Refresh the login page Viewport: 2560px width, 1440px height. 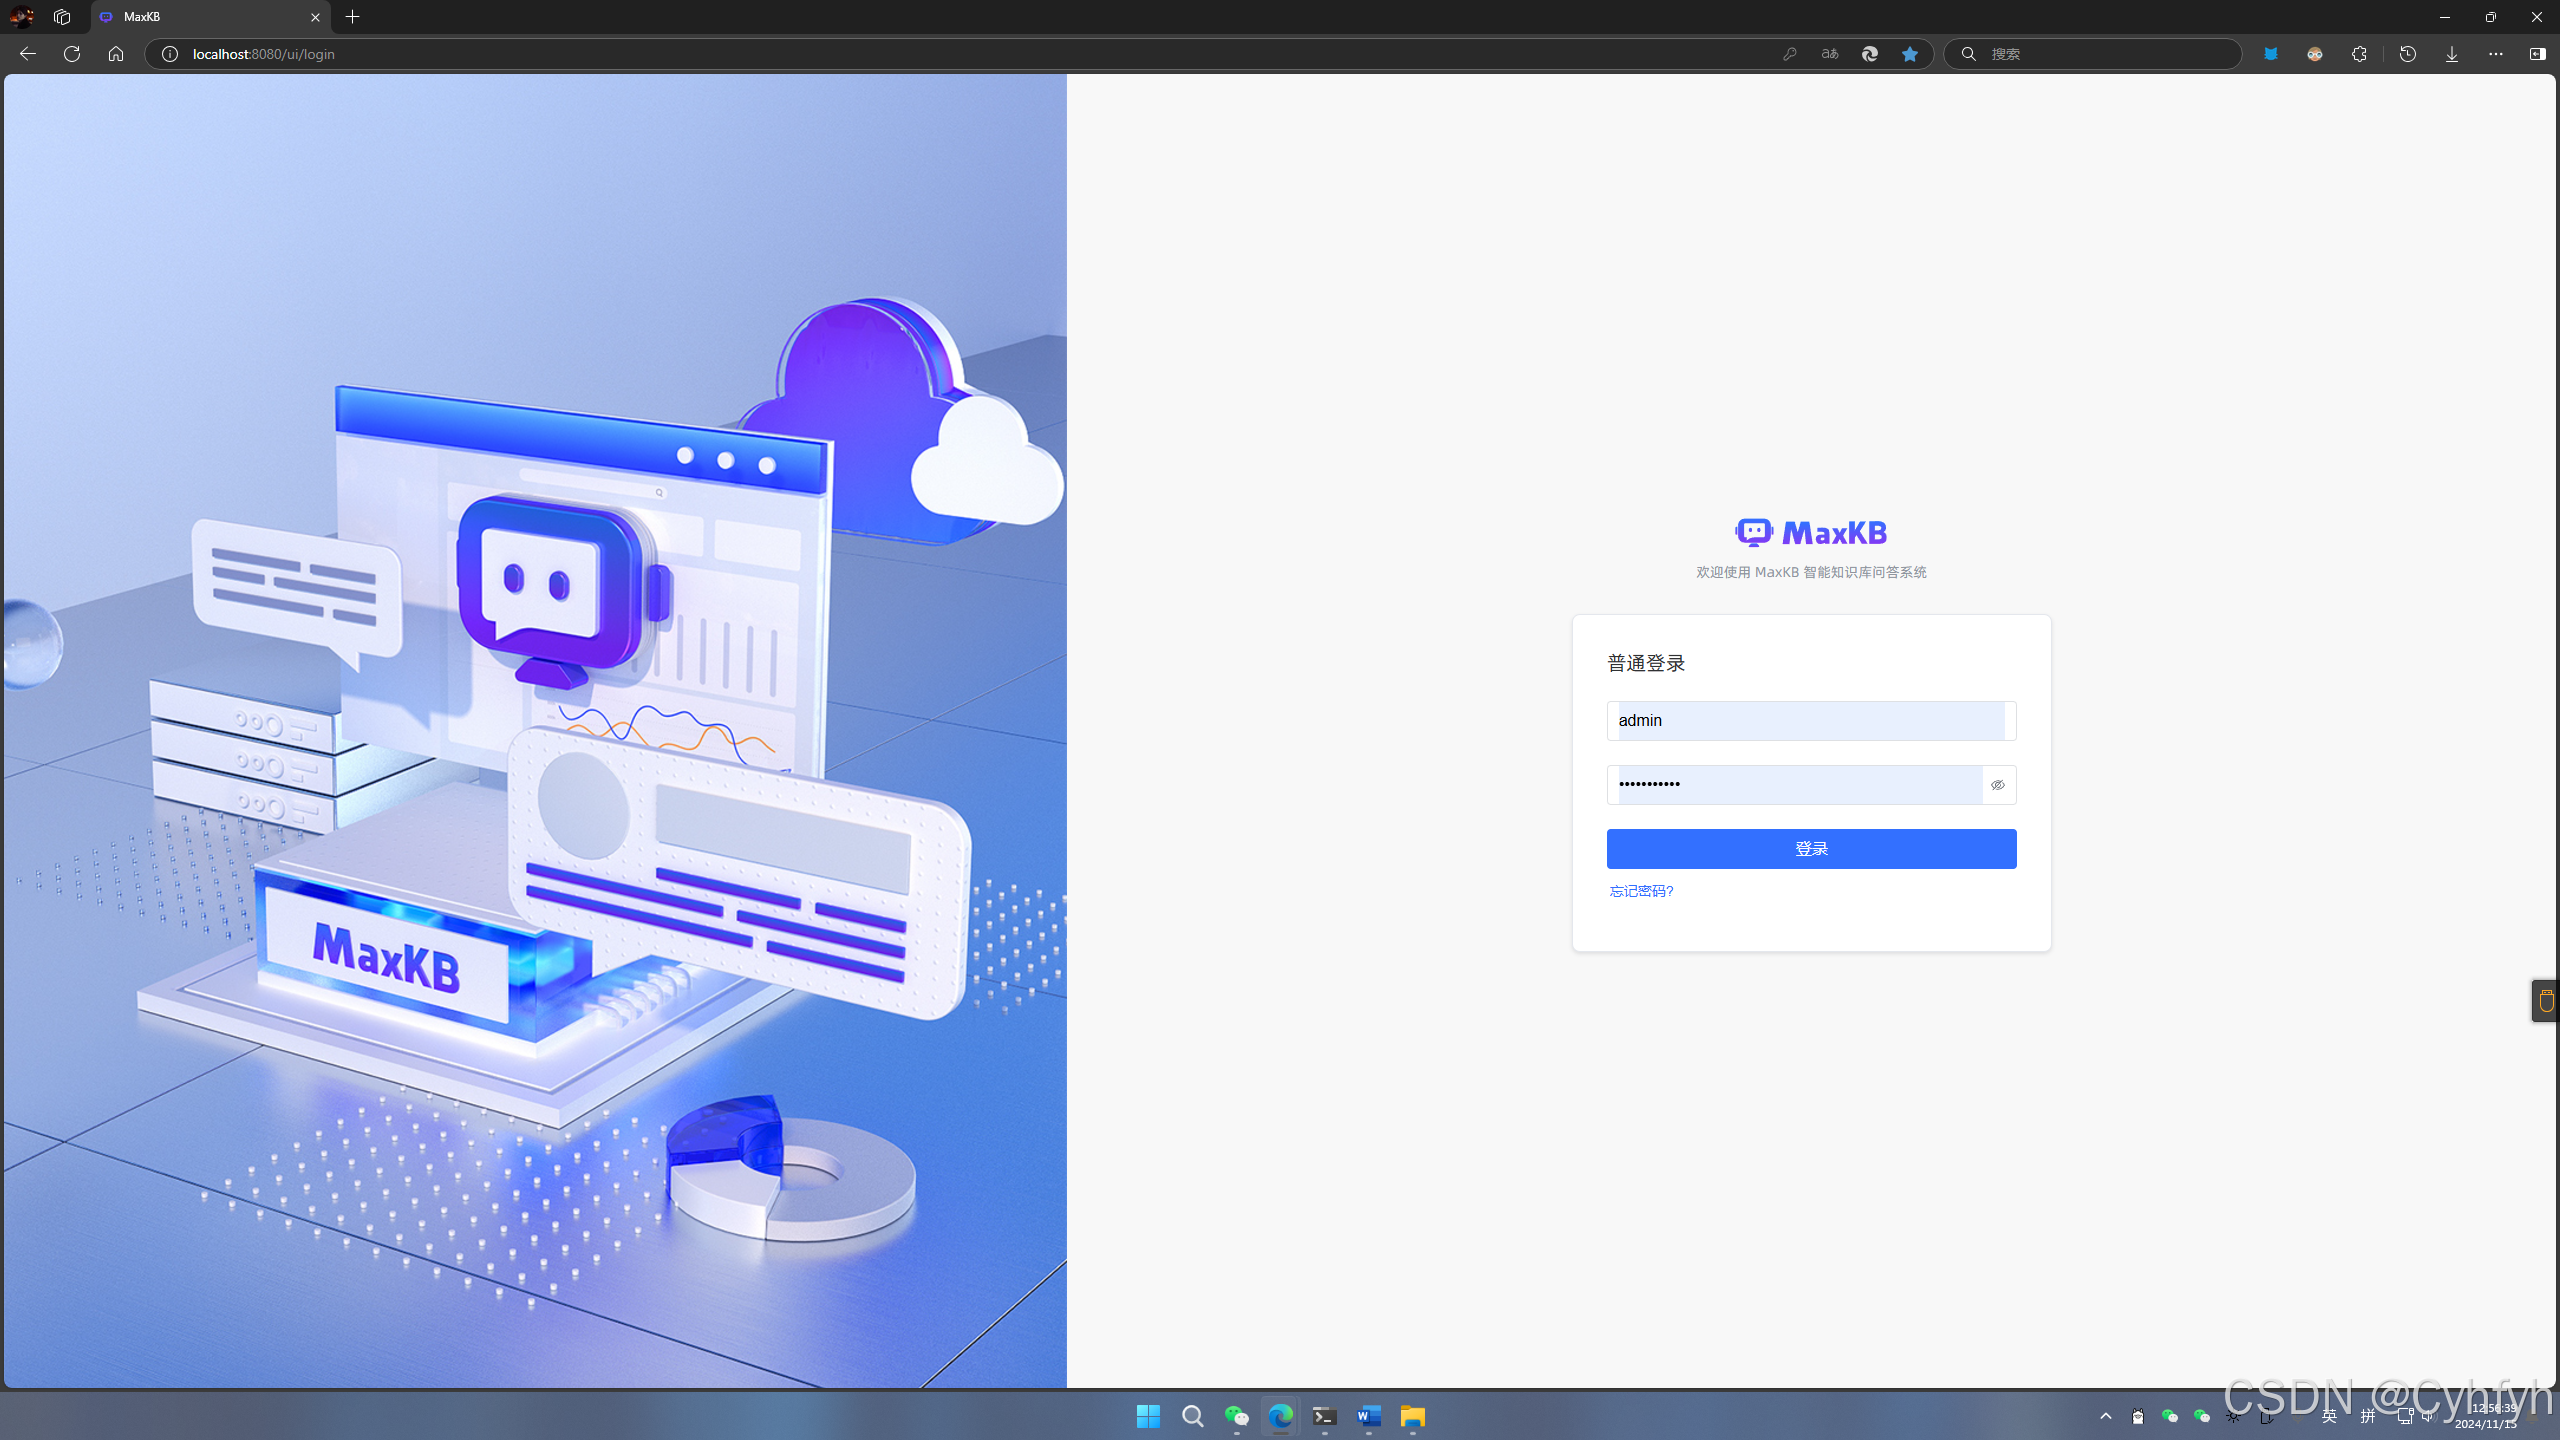(x=72, y=54)
